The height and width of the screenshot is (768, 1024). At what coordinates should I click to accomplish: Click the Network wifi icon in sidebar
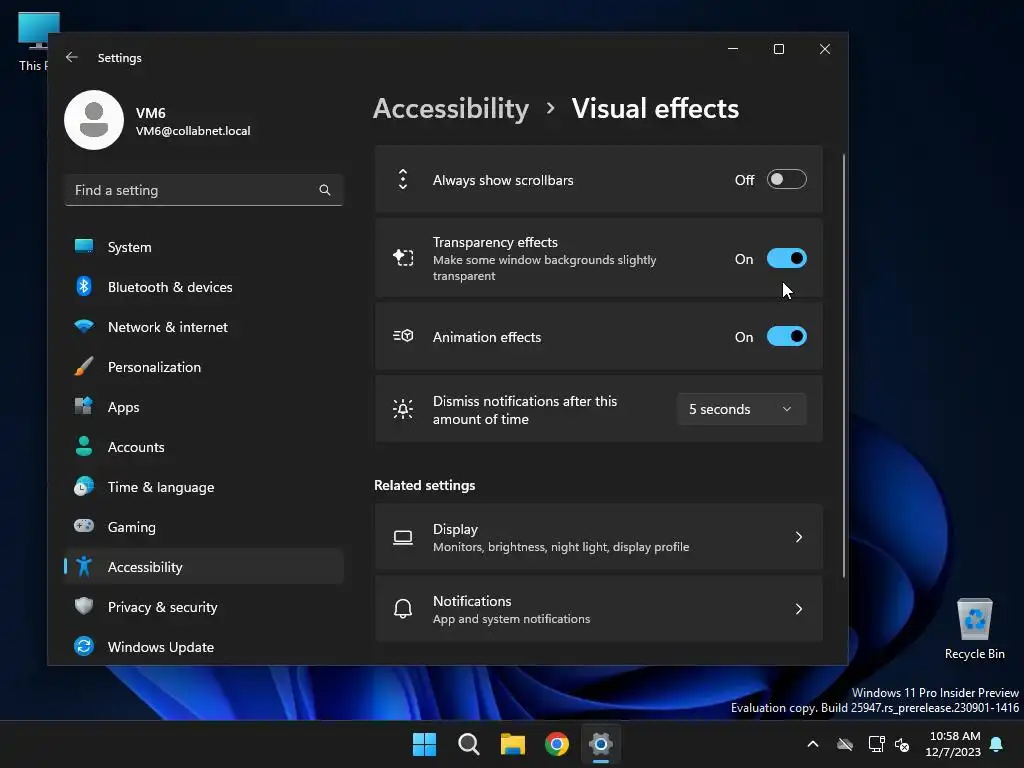click(x=84, y=326)
